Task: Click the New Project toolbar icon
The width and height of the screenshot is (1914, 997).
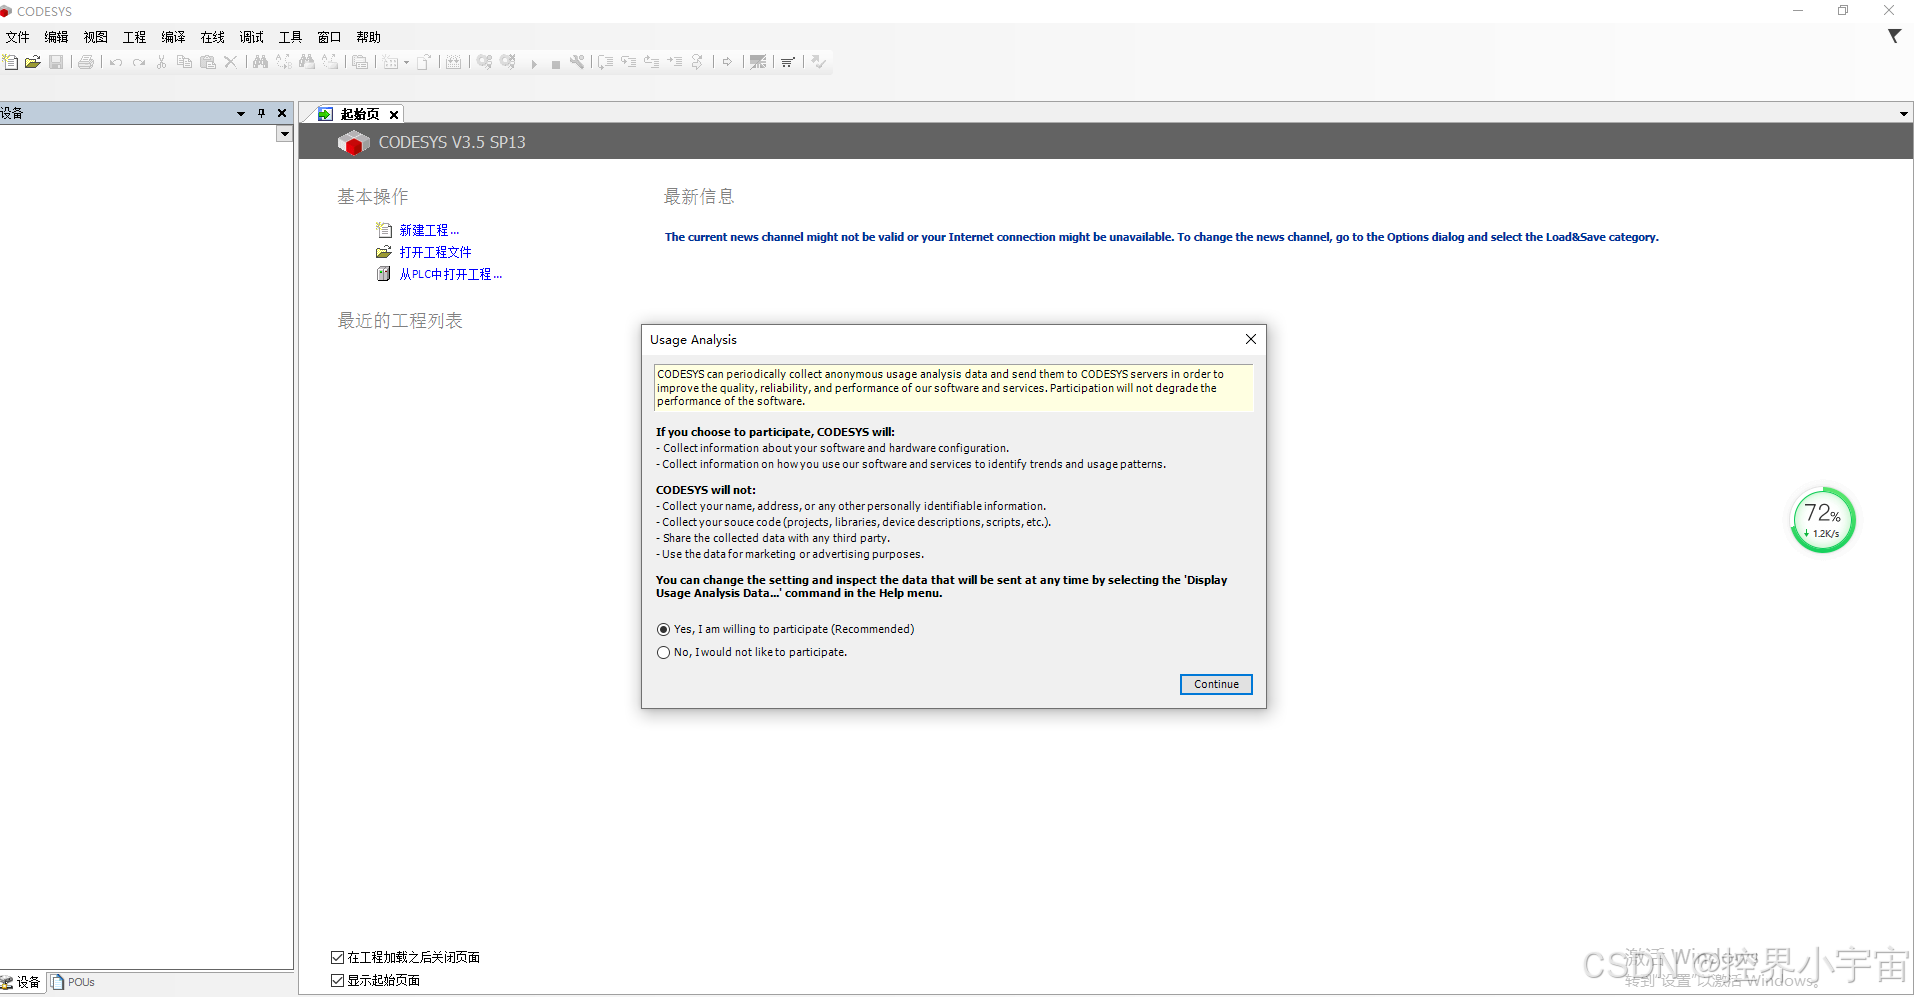Action: (x=10, y=62)
